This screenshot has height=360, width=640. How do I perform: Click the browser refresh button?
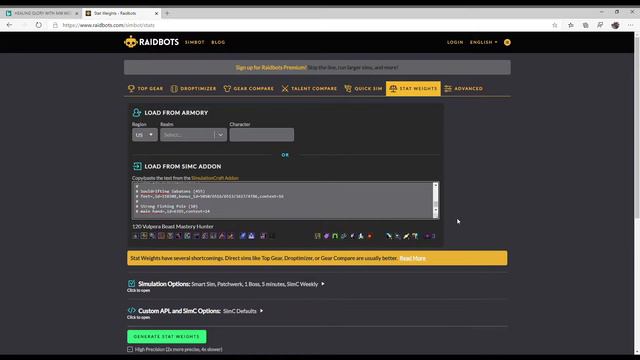[38, 25]
